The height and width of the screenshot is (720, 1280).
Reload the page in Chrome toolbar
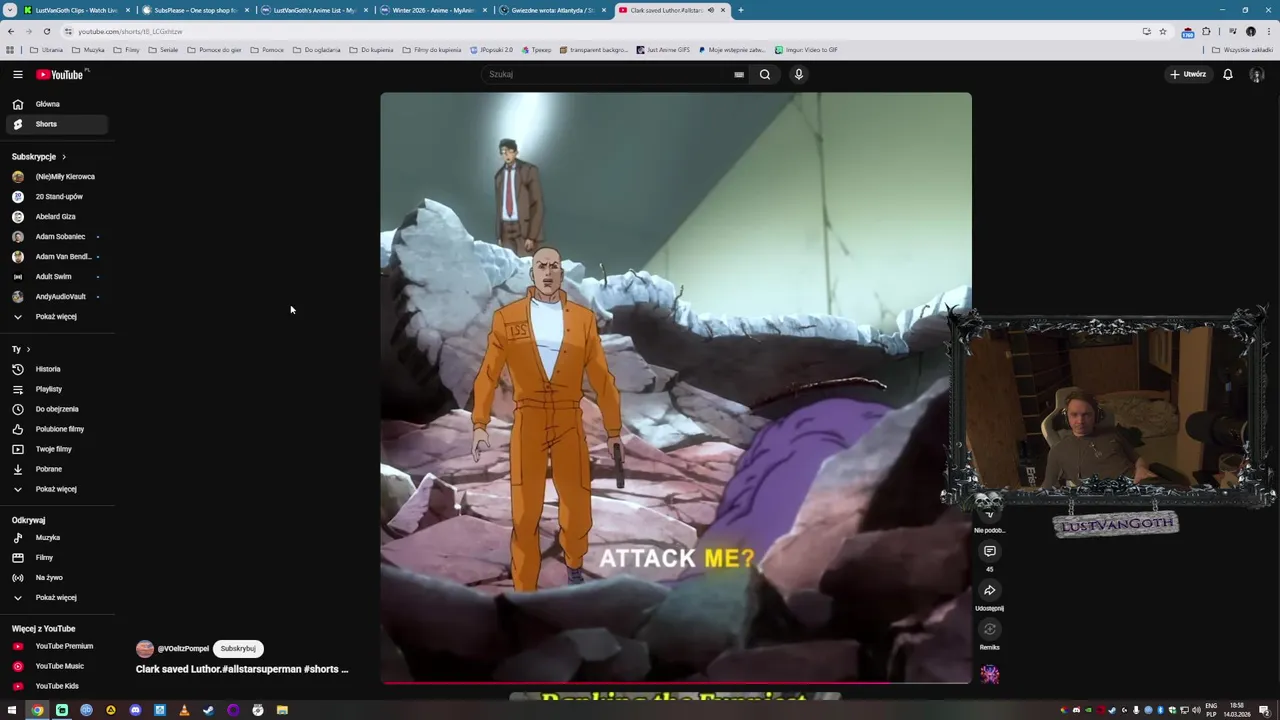pyautogui.click(x=47, y=31)
